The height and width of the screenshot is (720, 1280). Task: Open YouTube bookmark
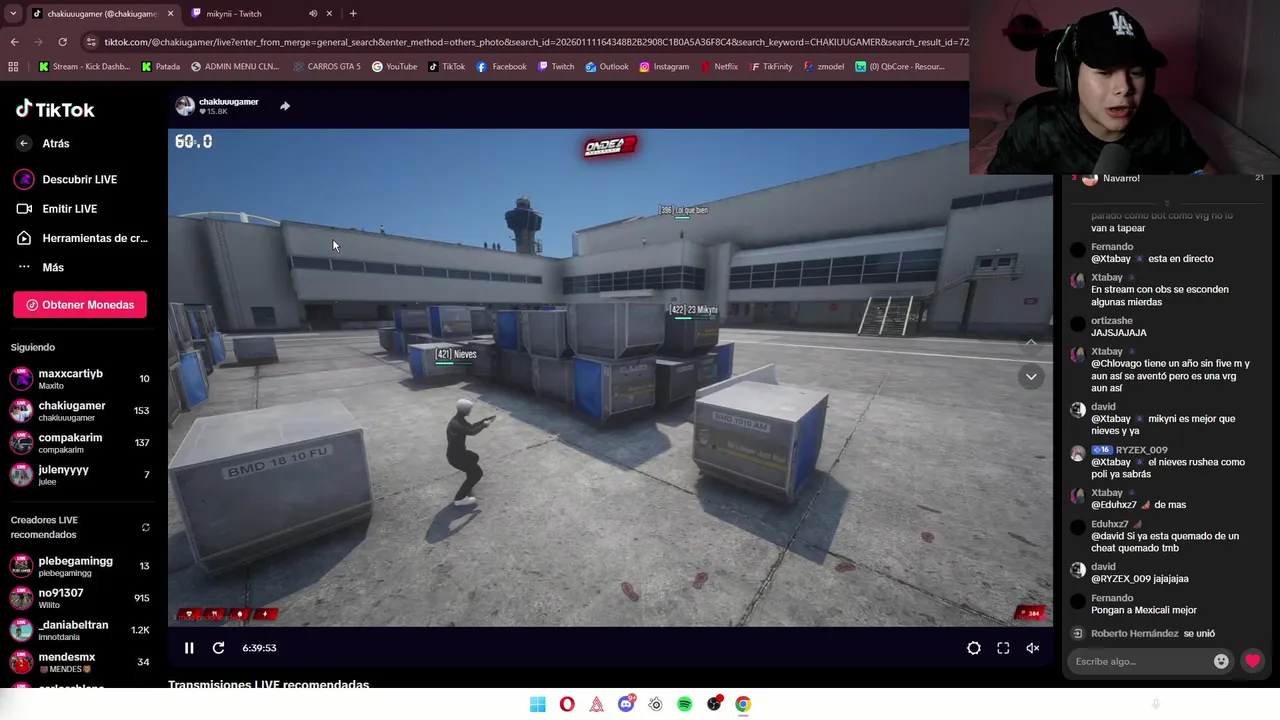click(x=395, y=67)
